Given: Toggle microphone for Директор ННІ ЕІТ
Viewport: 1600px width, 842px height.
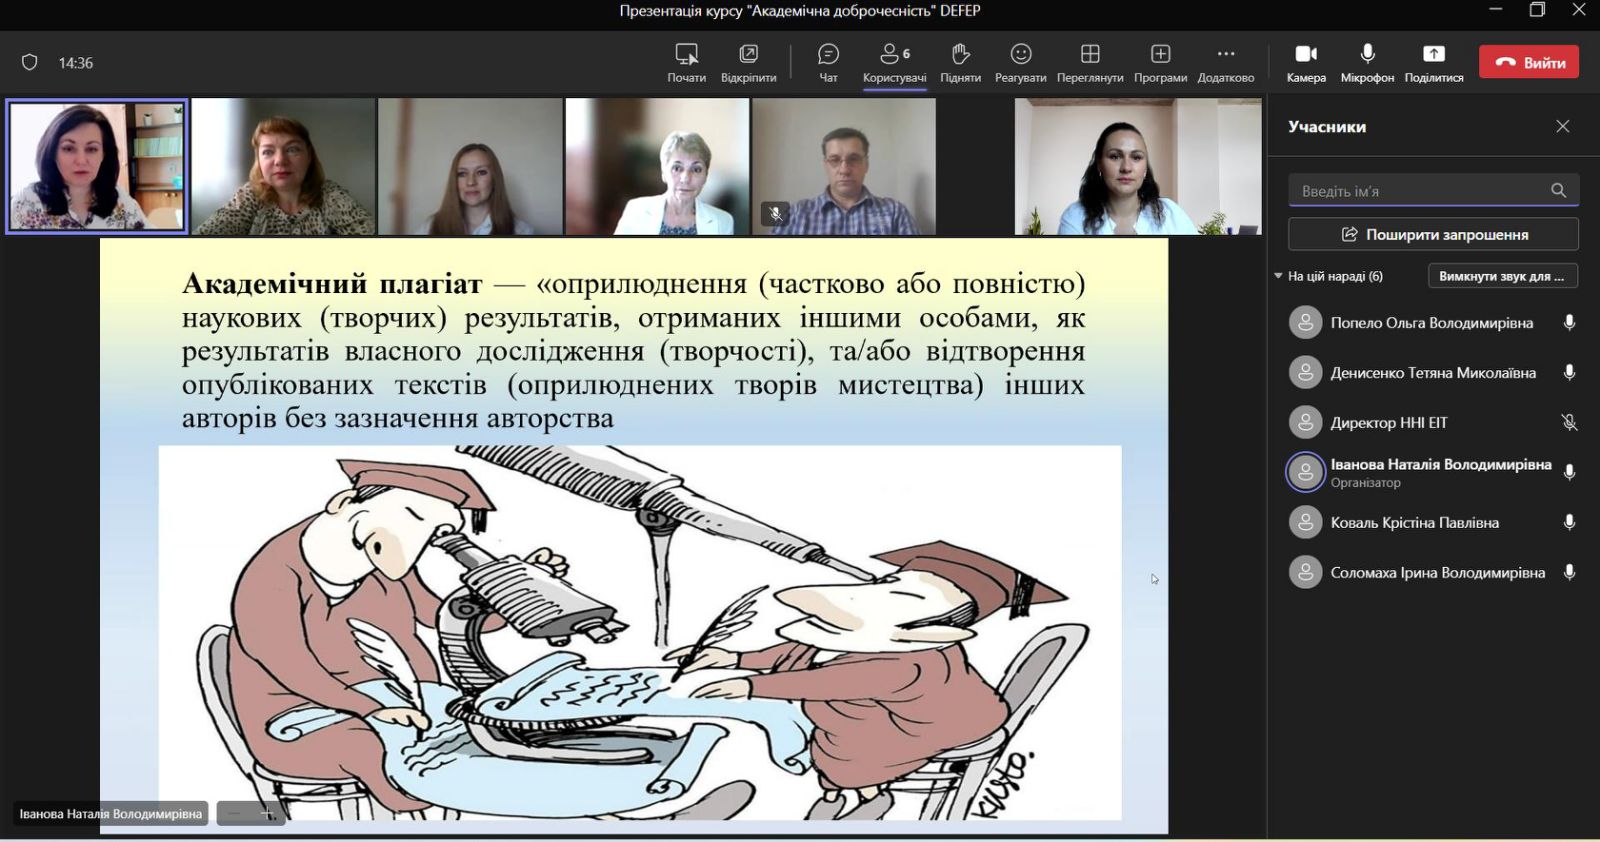Looking at the screenshot, I should [1569, 423].
